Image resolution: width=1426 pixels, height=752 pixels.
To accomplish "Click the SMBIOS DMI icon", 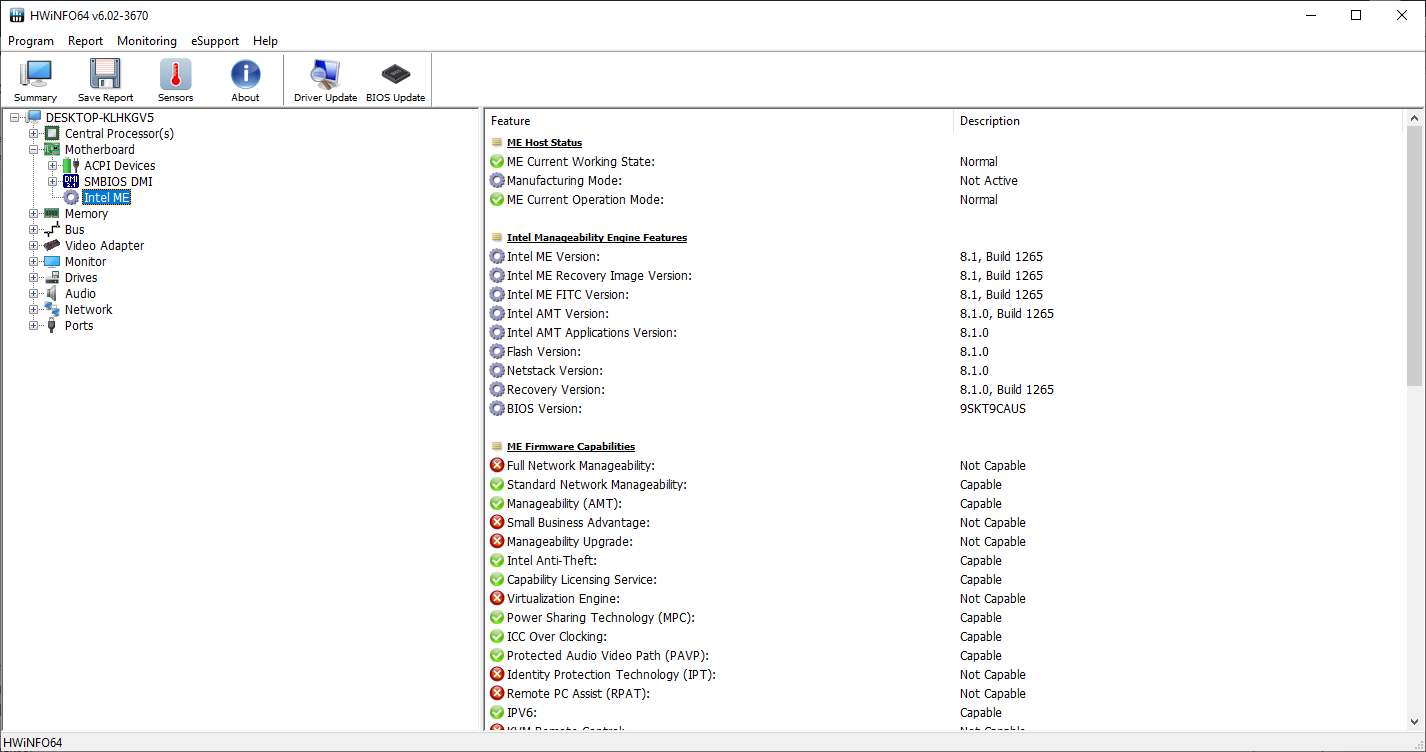I will tap(71, 182).
